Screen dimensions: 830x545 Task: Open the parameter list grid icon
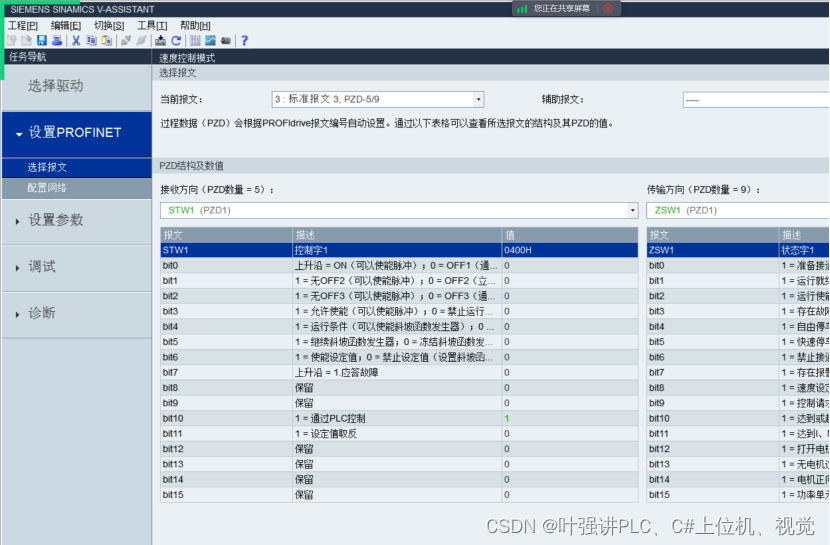coord(195,41)
